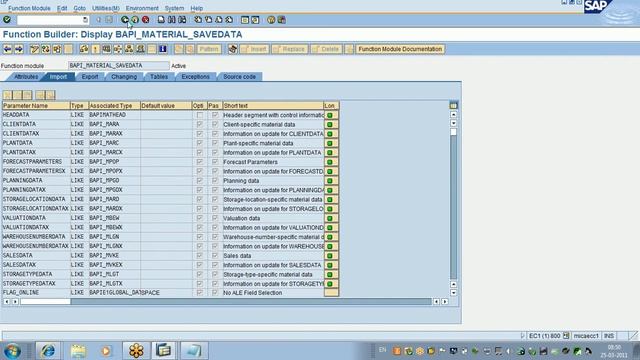Toggle Pass Value checkbox for WAREHOUSENUMBERDATA
This screenshot has width=640, height=360.
(215, 237)
